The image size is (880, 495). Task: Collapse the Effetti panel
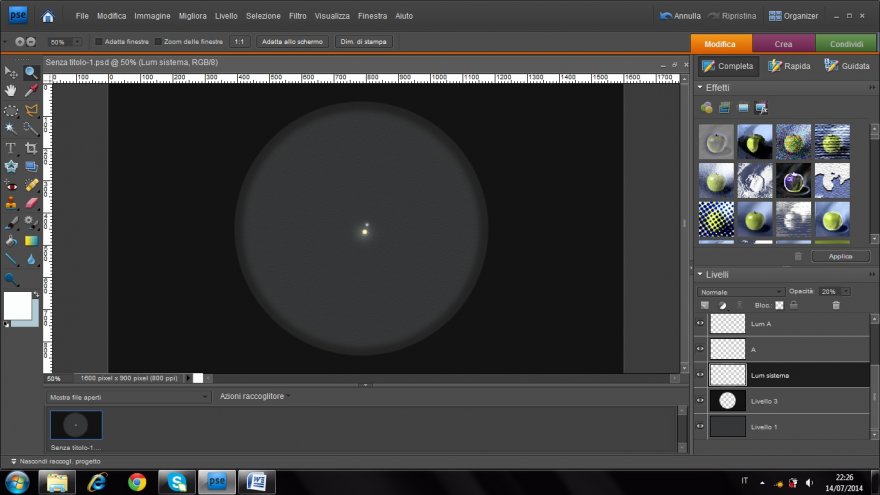pos(700,87)
